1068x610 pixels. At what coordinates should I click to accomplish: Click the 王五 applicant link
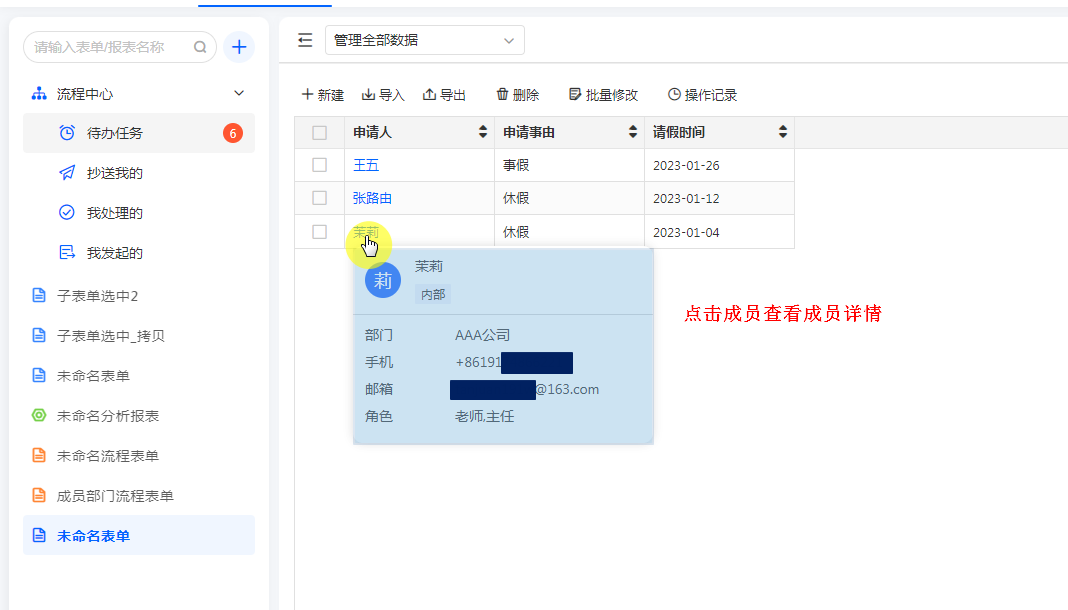click(366, 165)
